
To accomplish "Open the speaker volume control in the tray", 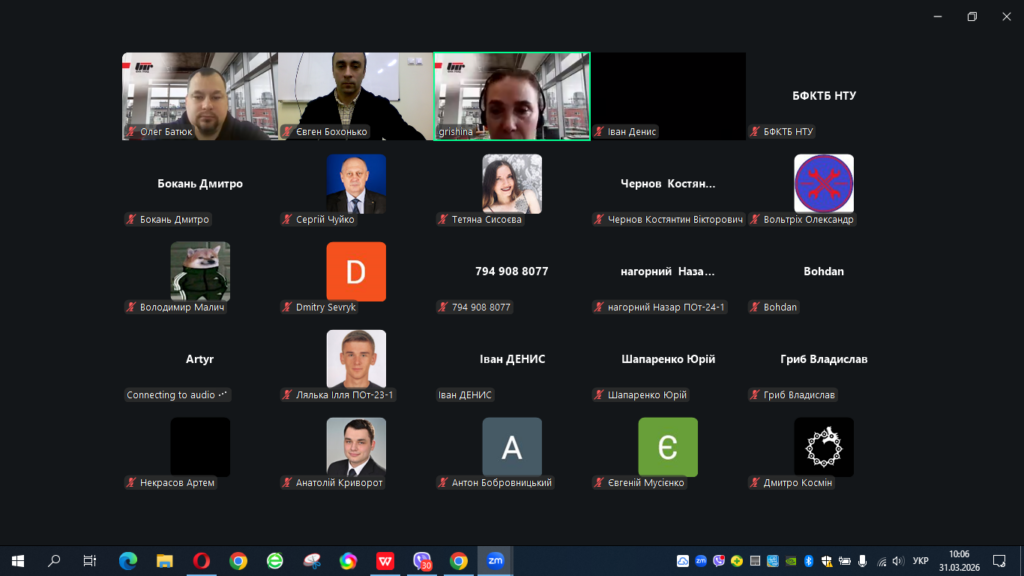I will tap(897, 561).
